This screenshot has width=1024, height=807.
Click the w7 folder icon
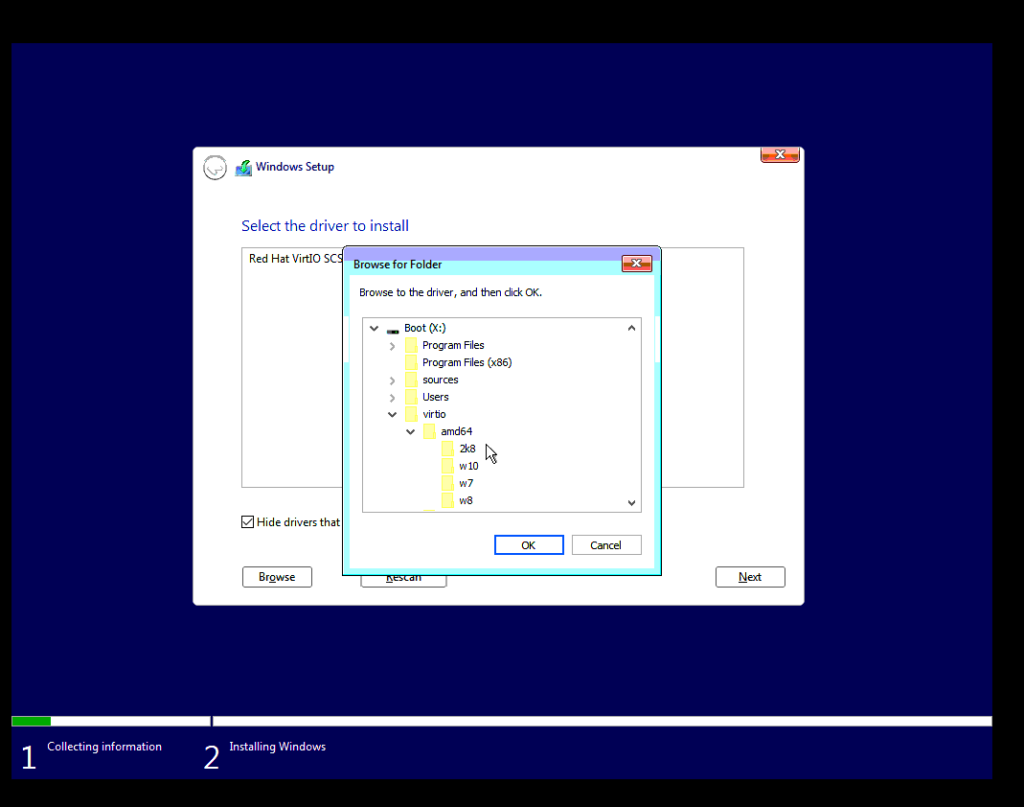coord(448,483)
